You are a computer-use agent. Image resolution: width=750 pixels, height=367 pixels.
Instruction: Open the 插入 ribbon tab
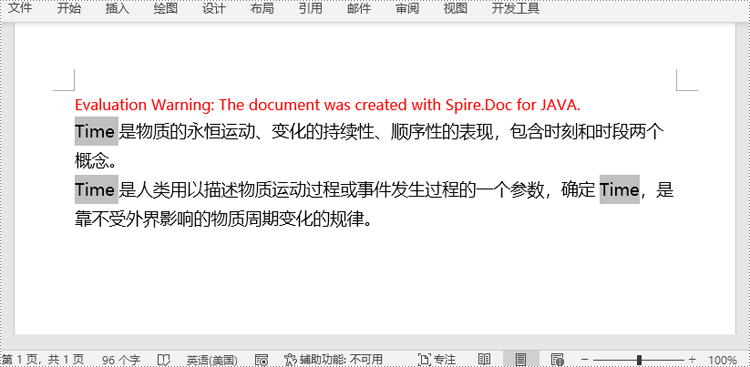pos(117,8)
